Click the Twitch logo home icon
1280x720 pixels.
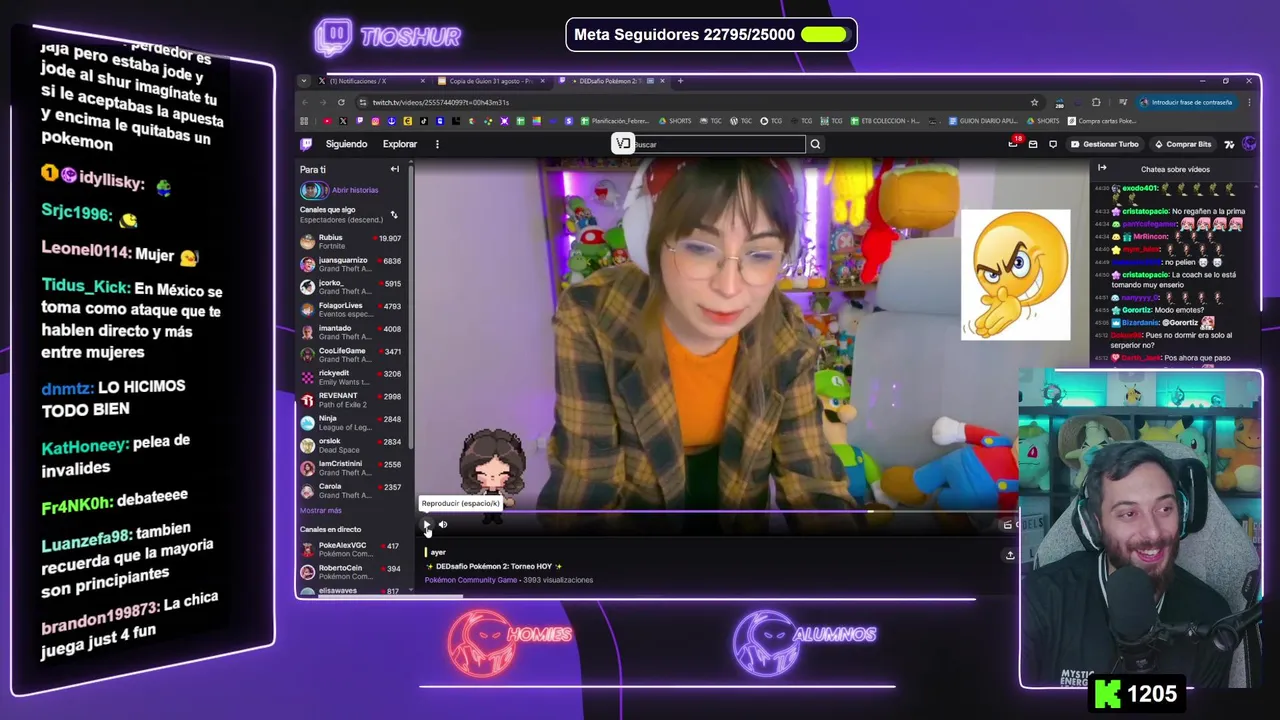point(306,144)
